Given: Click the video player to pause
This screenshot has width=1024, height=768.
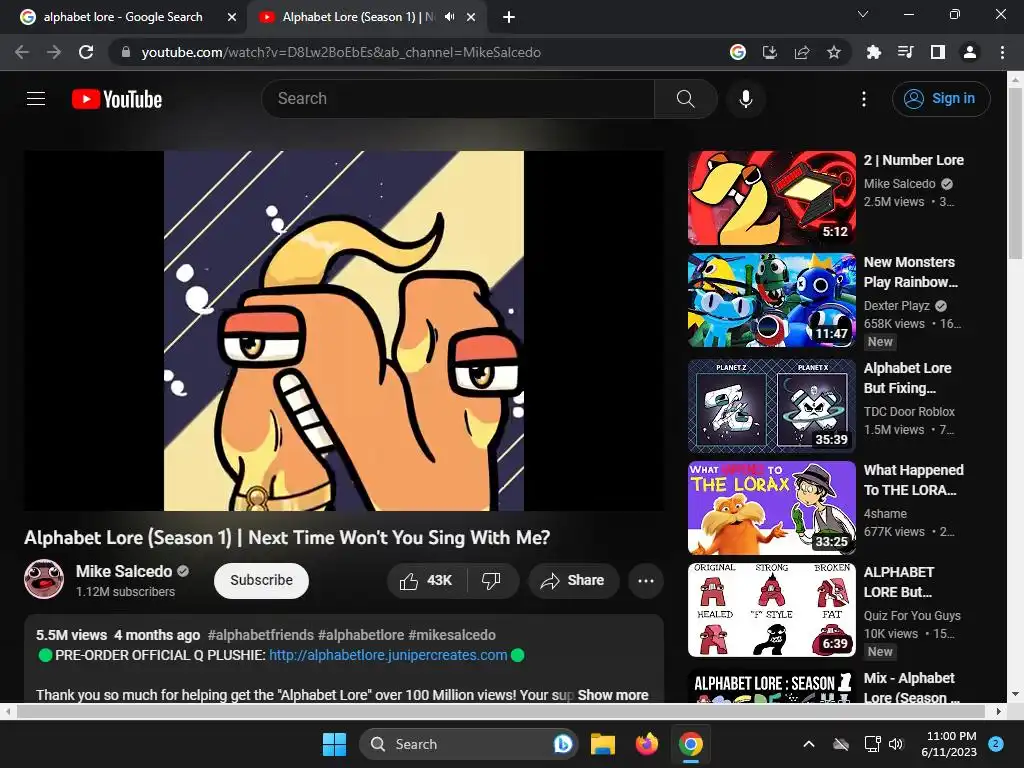Looking at the screenshot, I should pos(344,330).
